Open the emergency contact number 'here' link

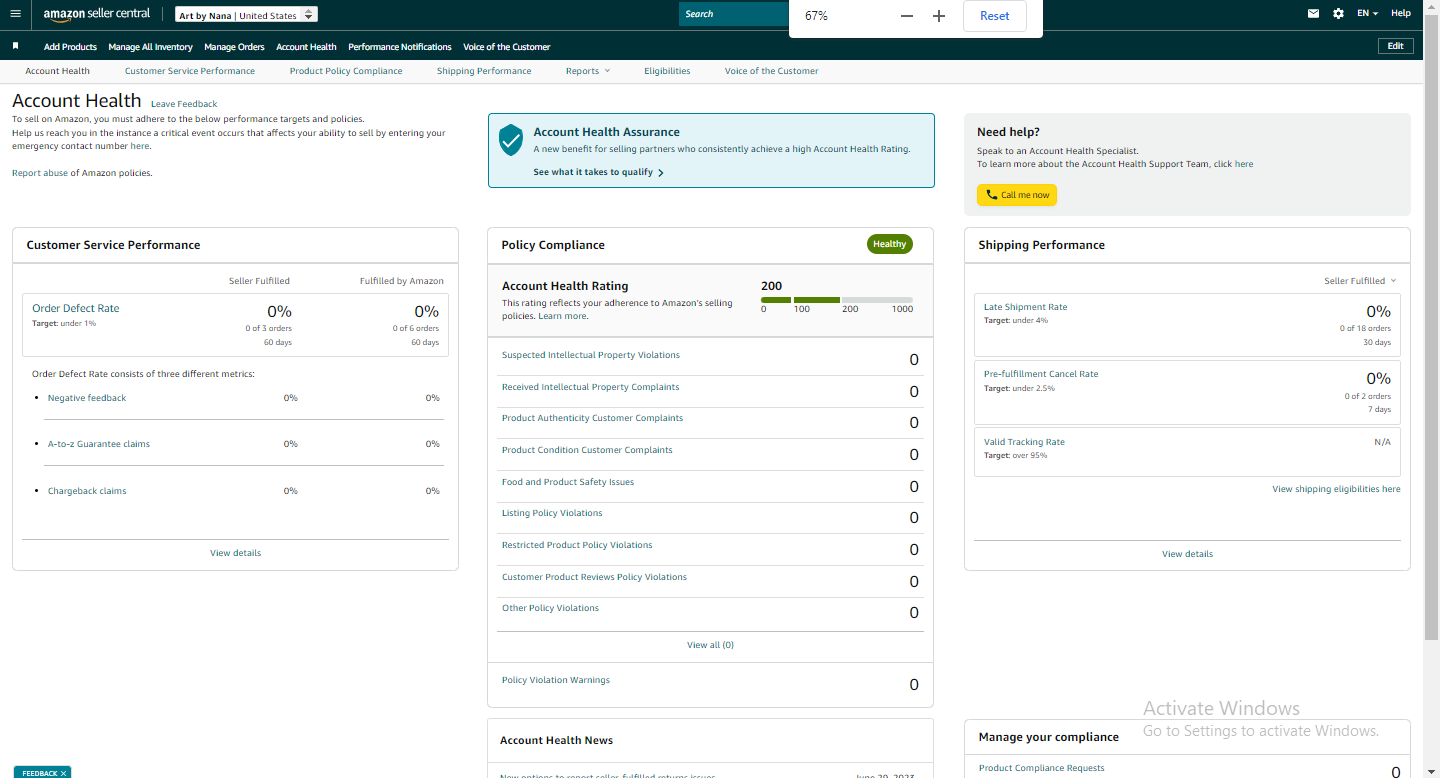pos(139,146)
